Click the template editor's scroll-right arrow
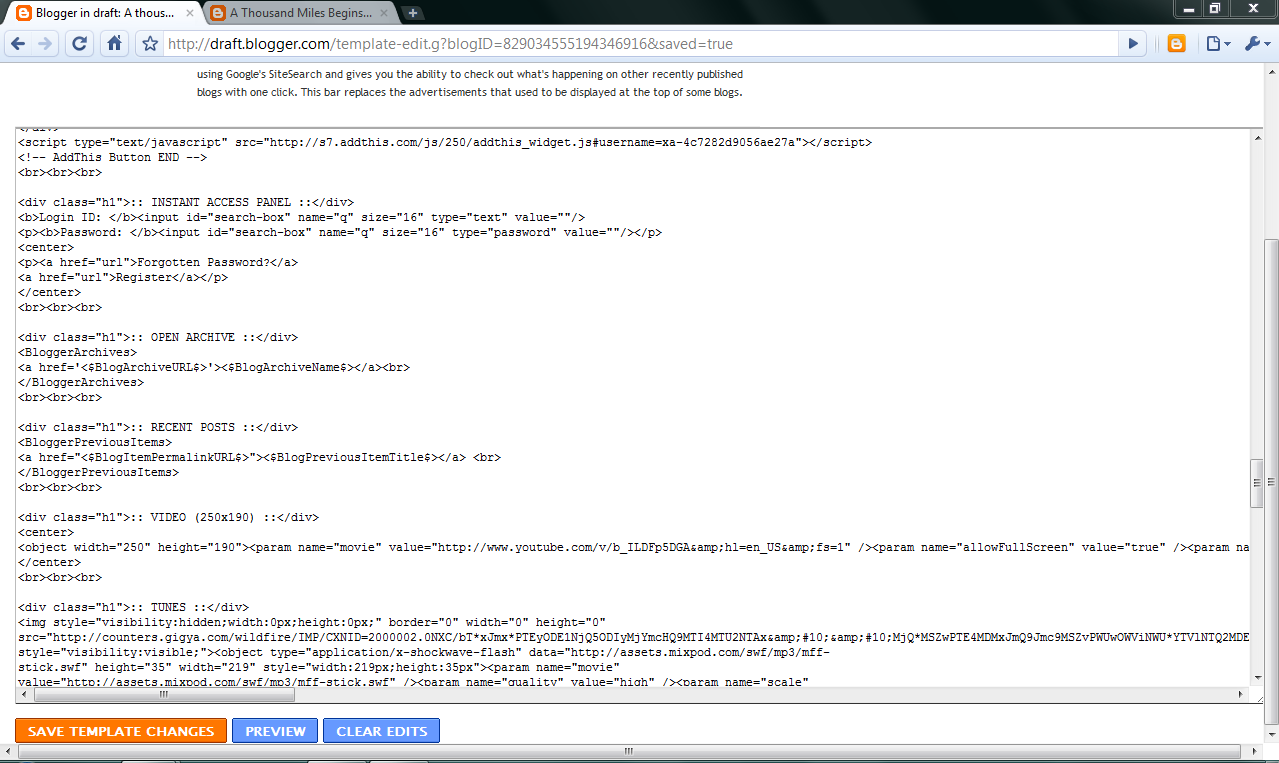Image resolution: width=1279 pixels, height=763 pixels. pos(1242,694)
